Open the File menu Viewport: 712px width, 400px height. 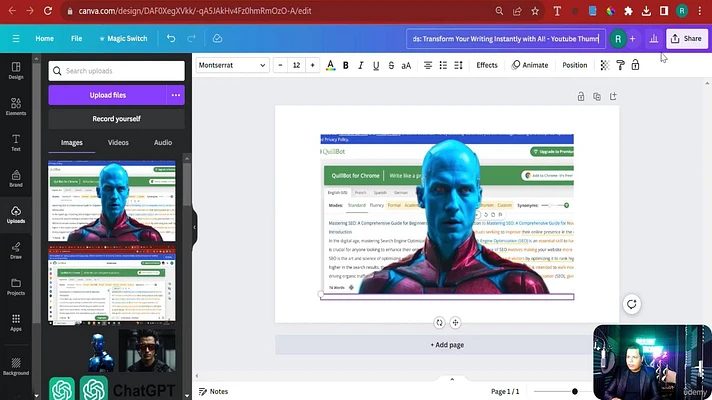click(76, 39)
